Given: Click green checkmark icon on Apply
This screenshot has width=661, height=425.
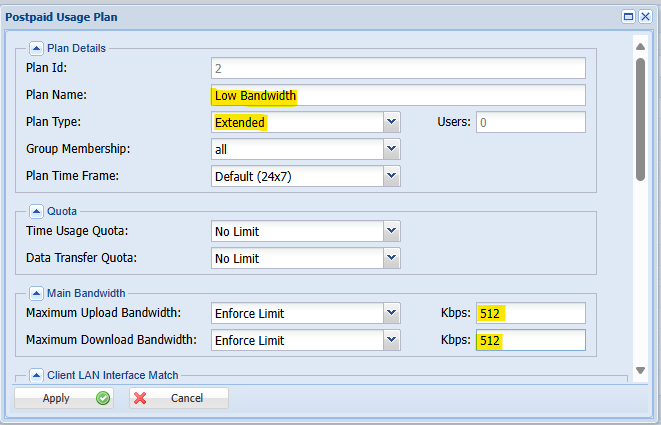Looking at the screenshot, I should click(x=103, y=398).
